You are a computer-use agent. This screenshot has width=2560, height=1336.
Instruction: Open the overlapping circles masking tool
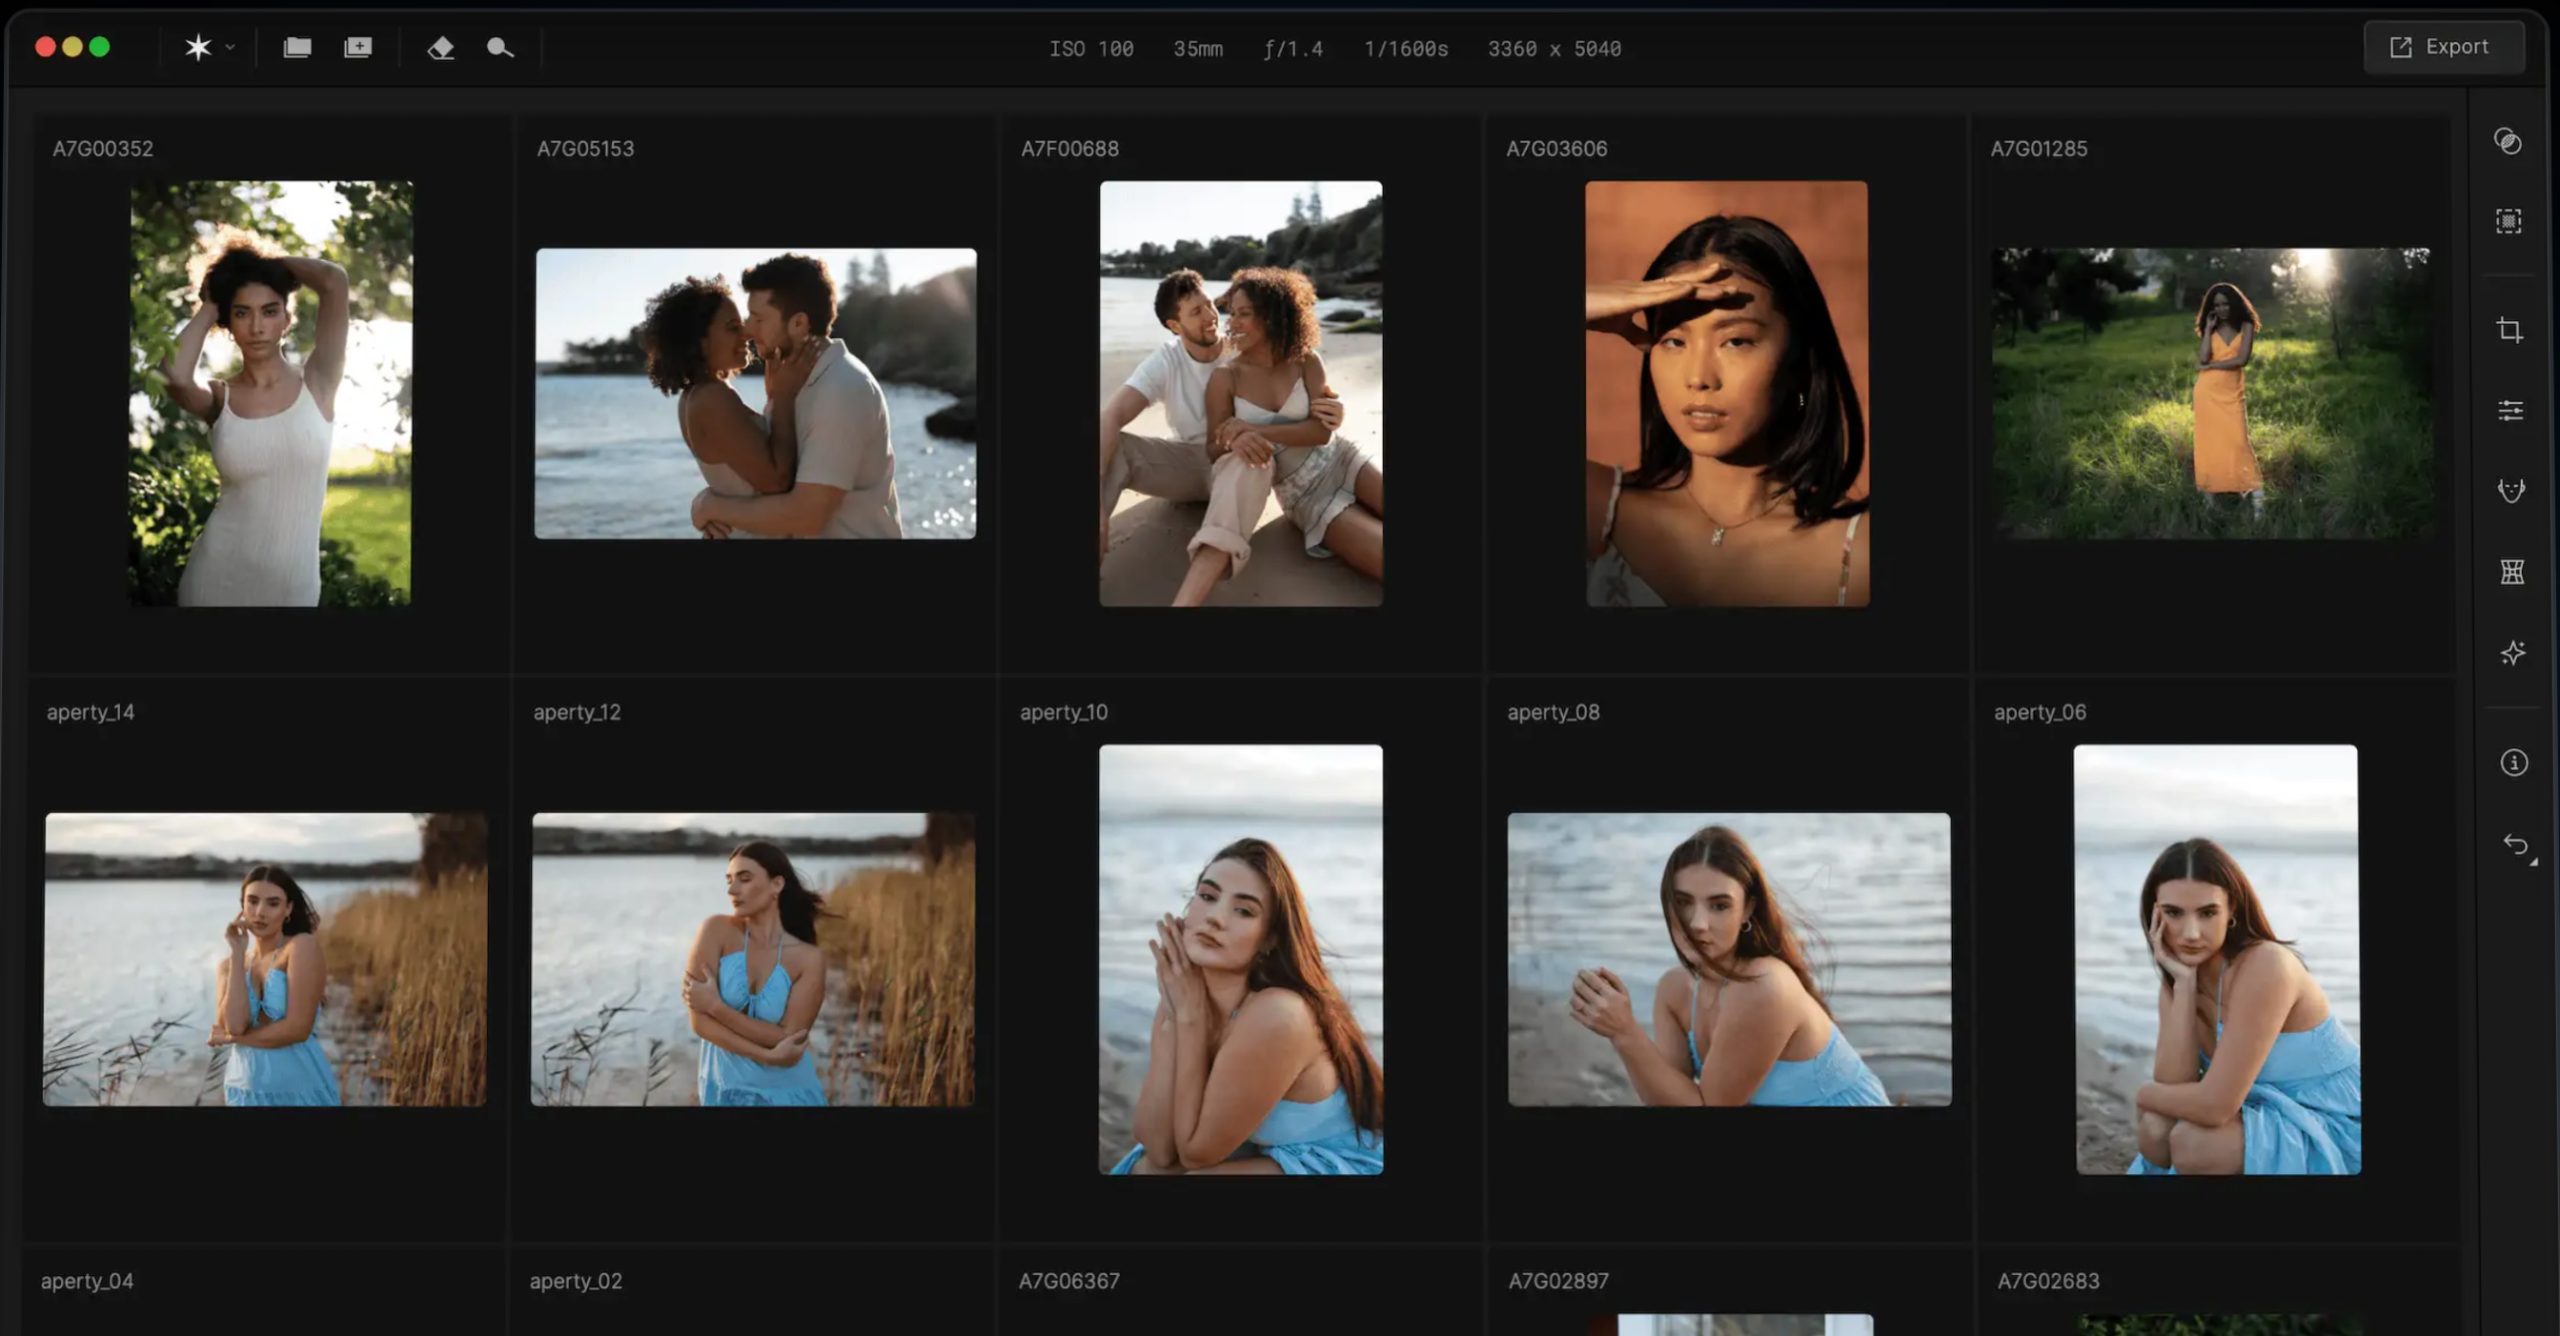(x=2508, y=141)
